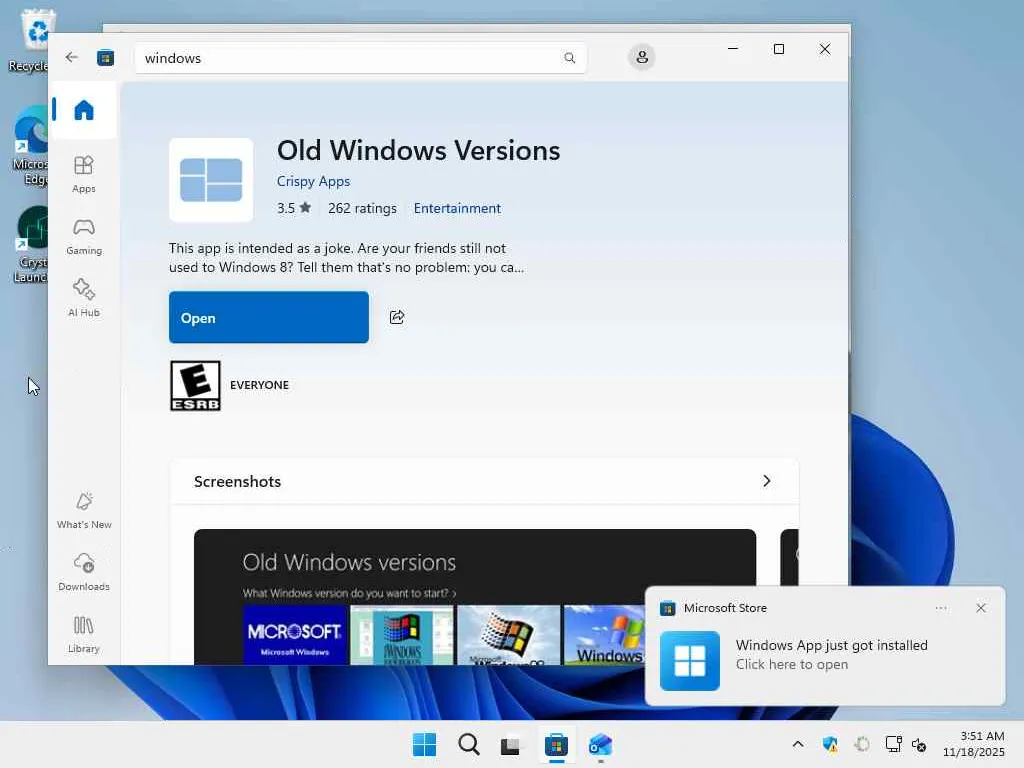
Task: Open What's New in sidebar
Action: click(84, 510)
